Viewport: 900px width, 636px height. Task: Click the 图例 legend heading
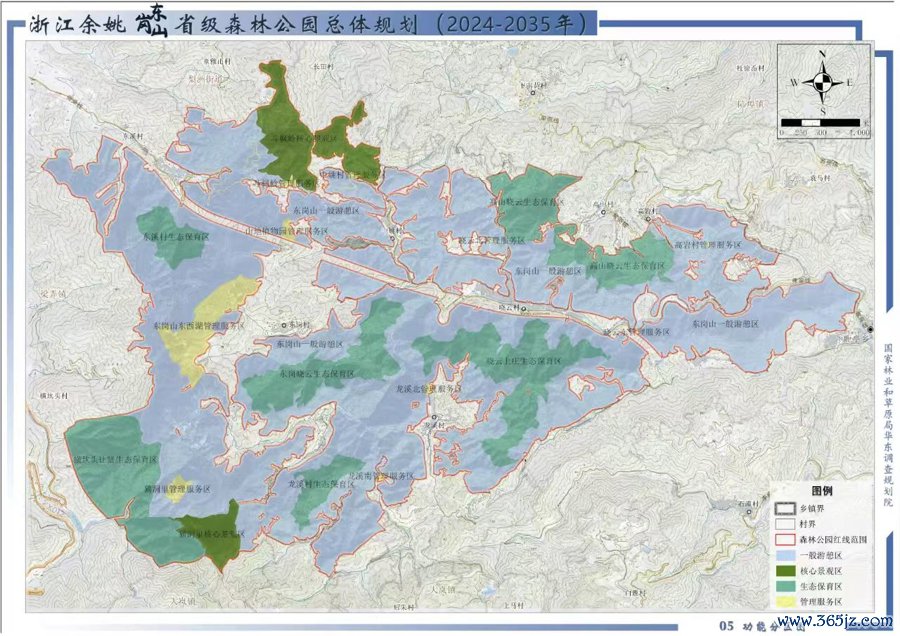(823, 491)
